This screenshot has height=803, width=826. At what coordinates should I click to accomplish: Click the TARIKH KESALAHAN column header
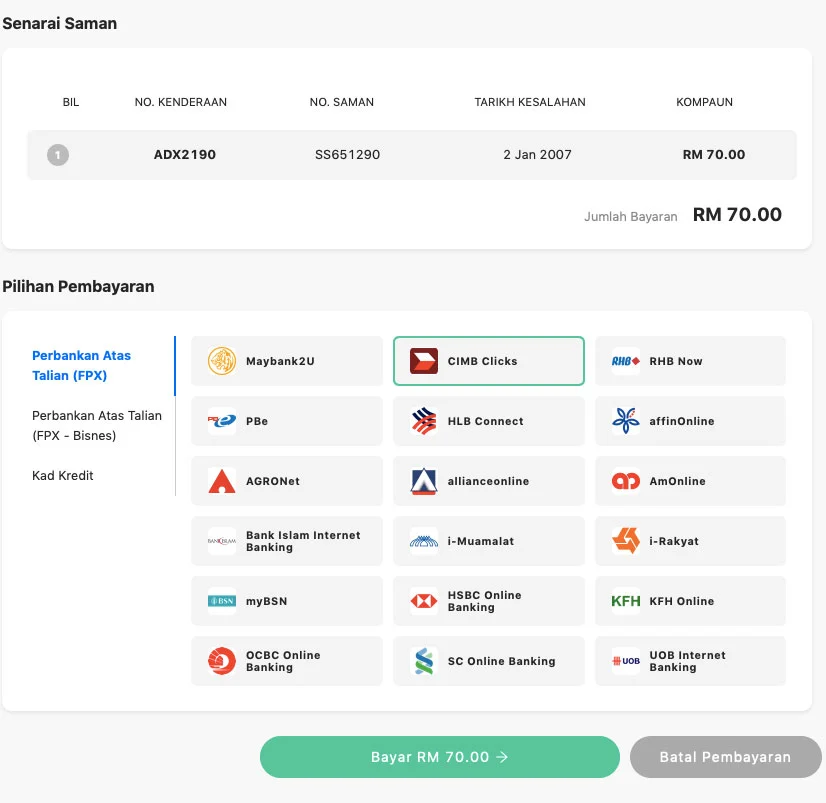[530, 102]
